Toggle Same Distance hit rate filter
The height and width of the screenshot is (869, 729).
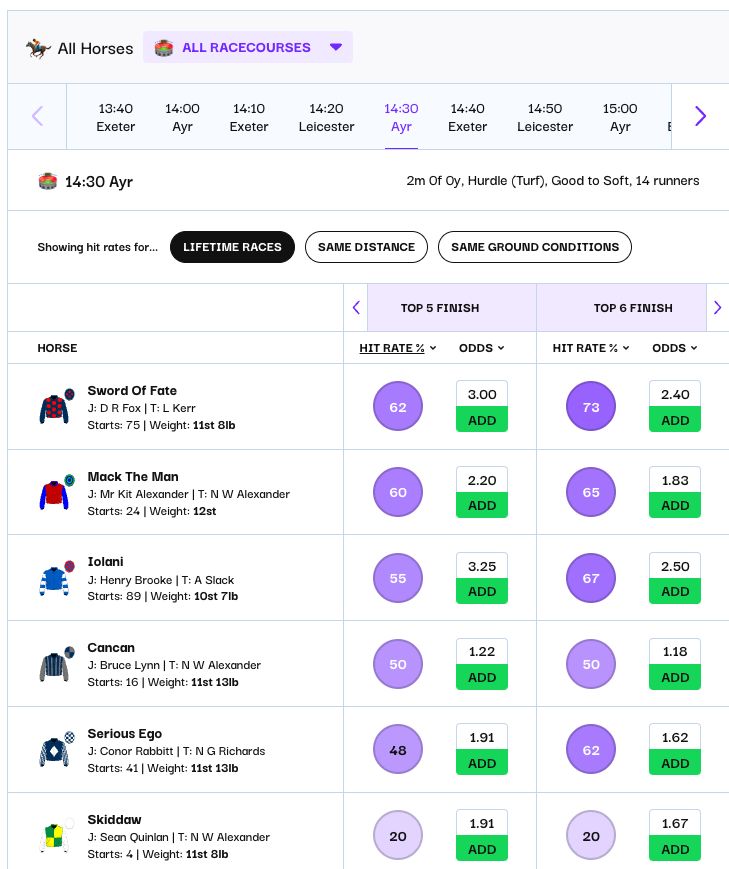366,247
